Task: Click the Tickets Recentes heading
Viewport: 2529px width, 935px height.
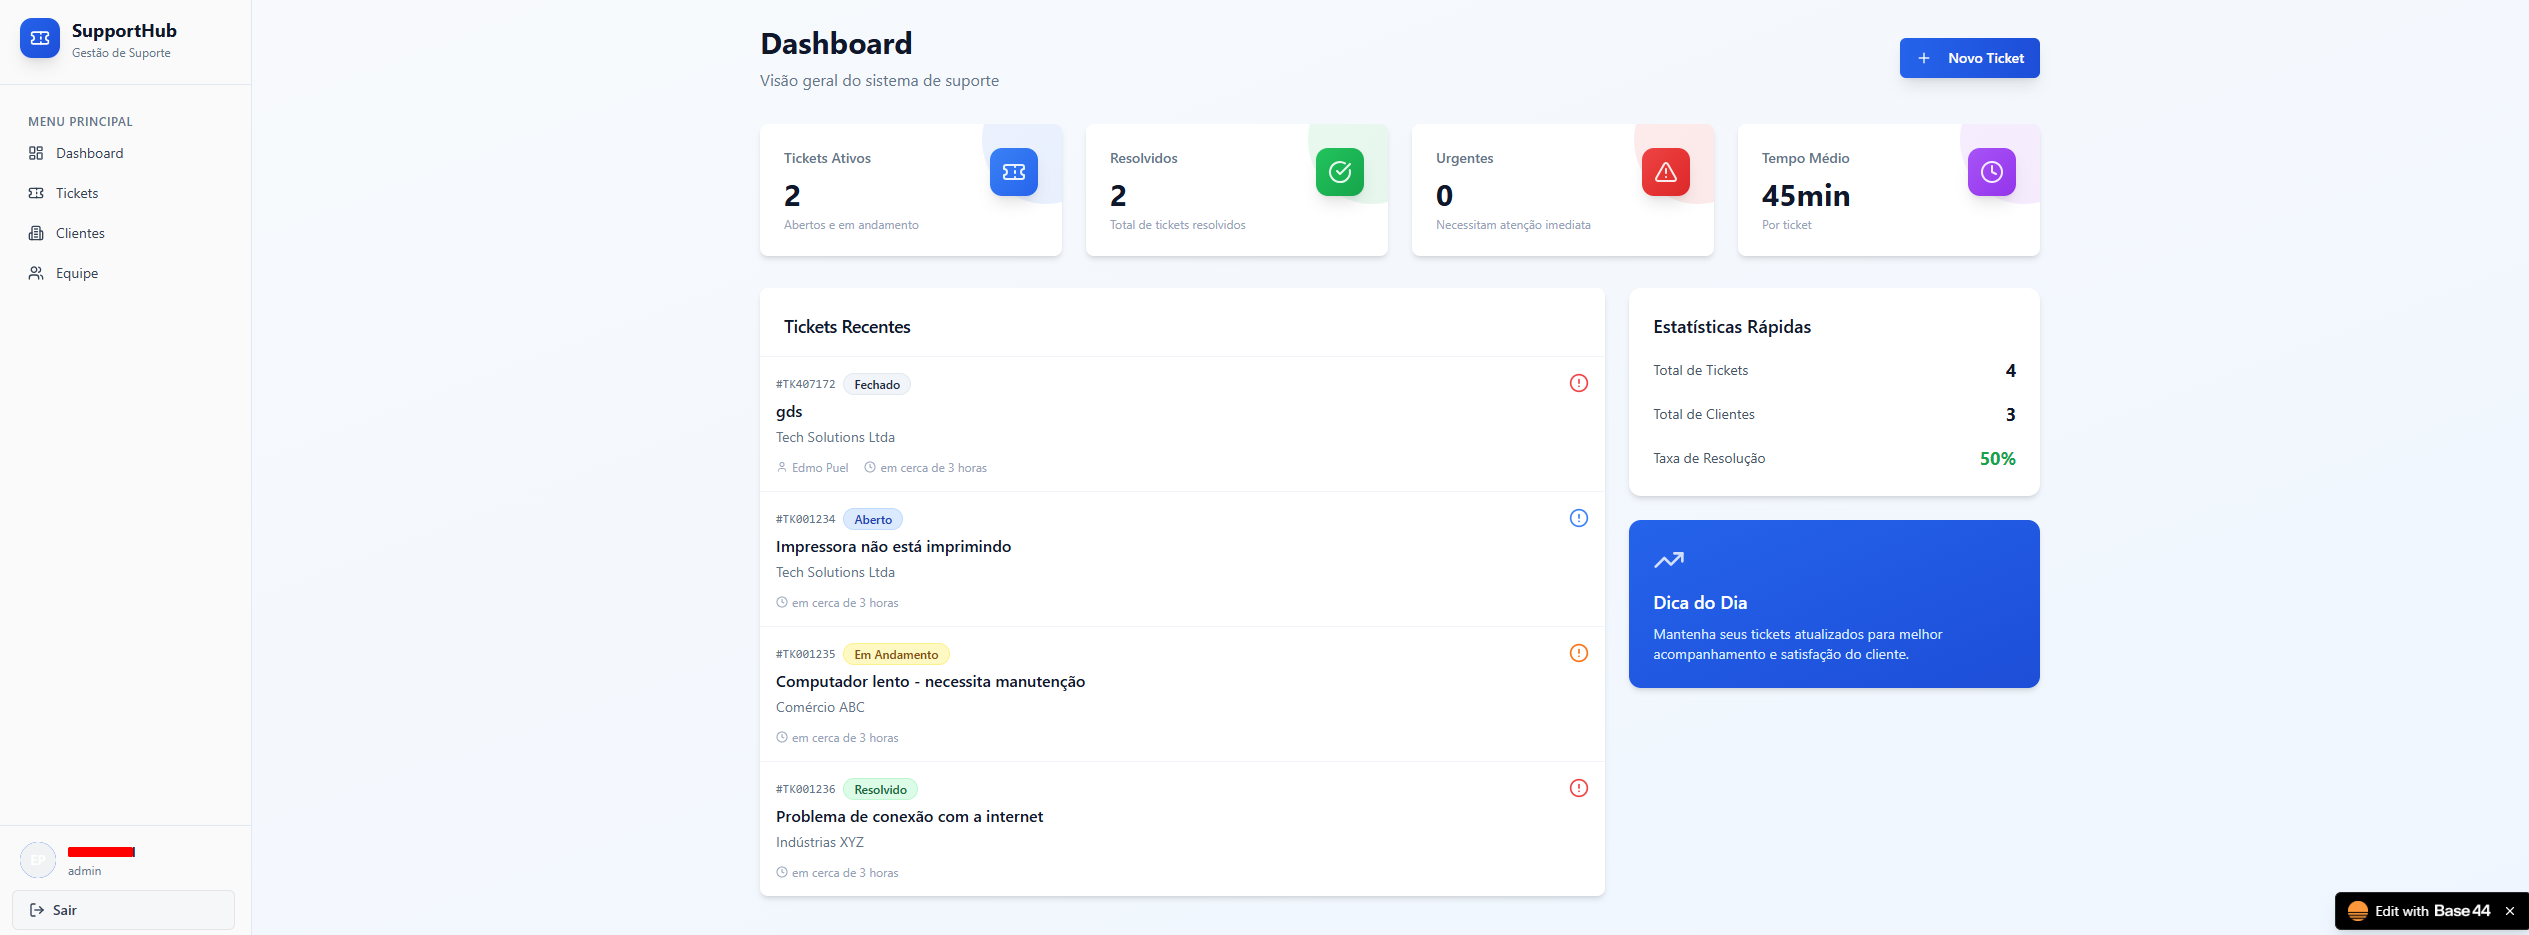Action: pos(847,327)
